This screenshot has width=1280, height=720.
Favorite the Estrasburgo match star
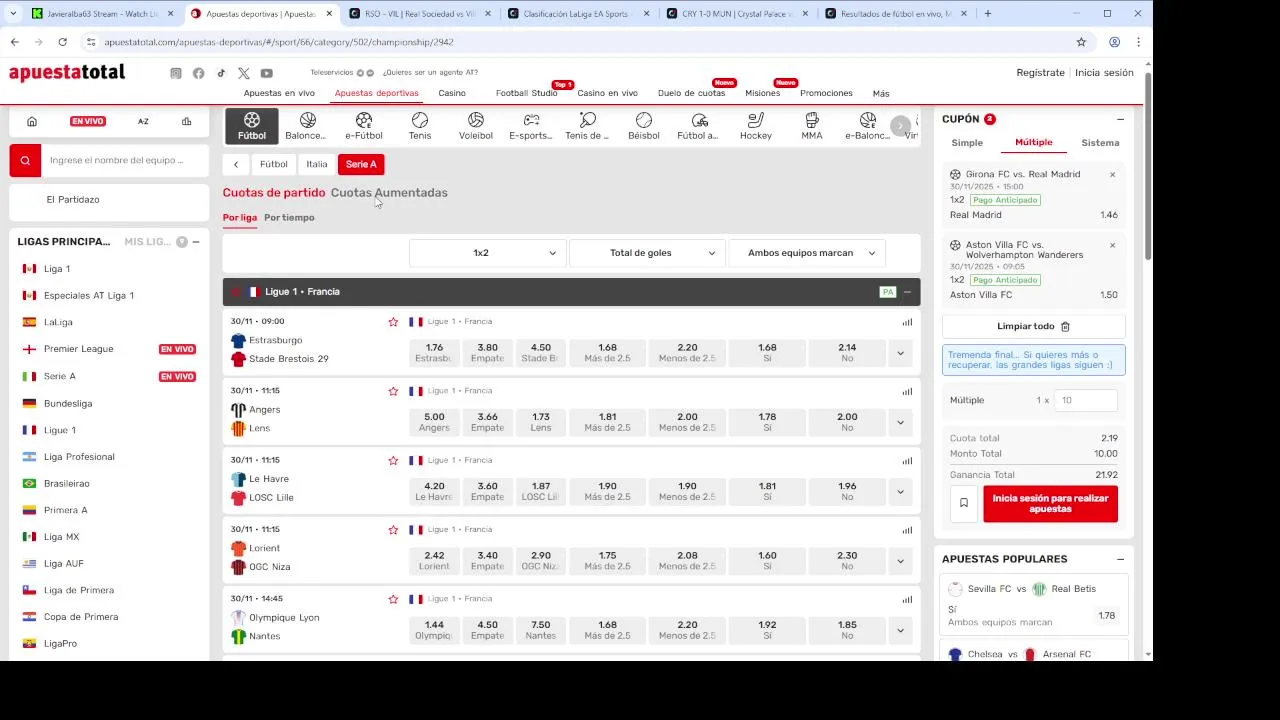pos(393,322)
